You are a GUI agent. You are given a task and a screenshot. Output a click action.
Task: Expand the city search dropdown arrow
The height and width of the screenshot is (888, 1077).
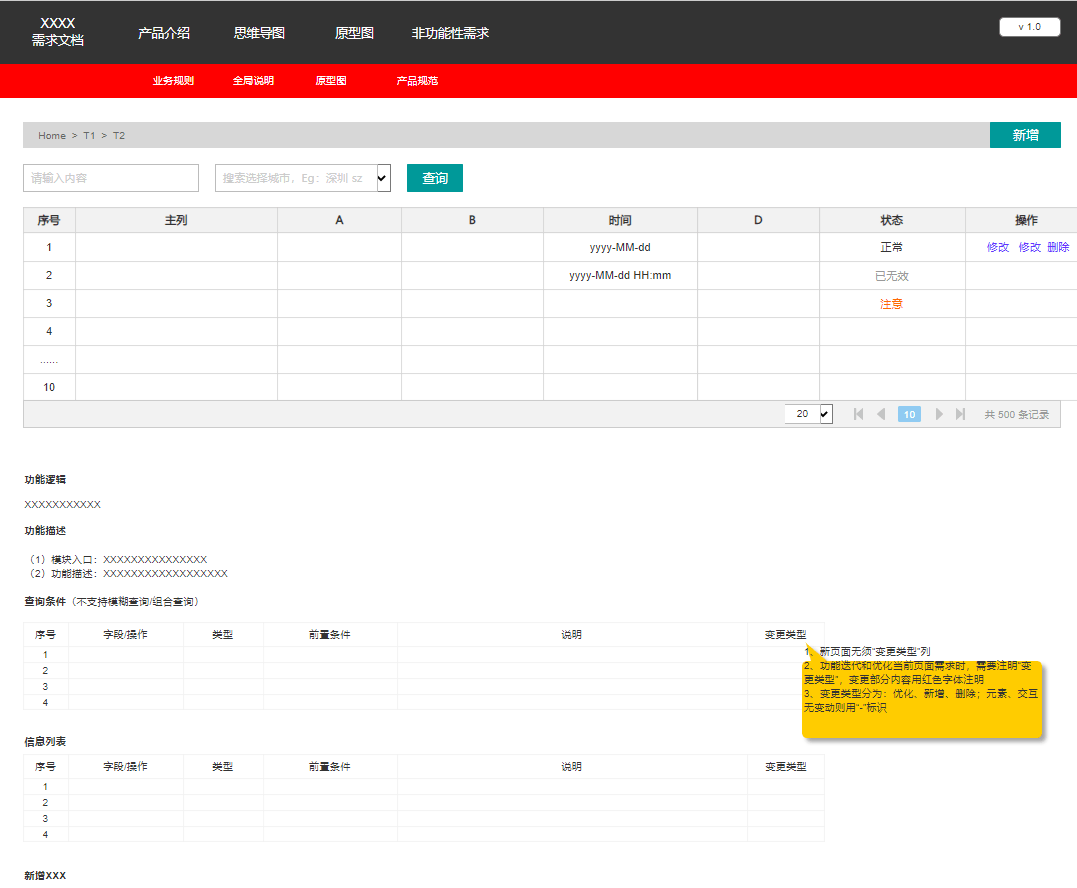[x=383, y=178]
